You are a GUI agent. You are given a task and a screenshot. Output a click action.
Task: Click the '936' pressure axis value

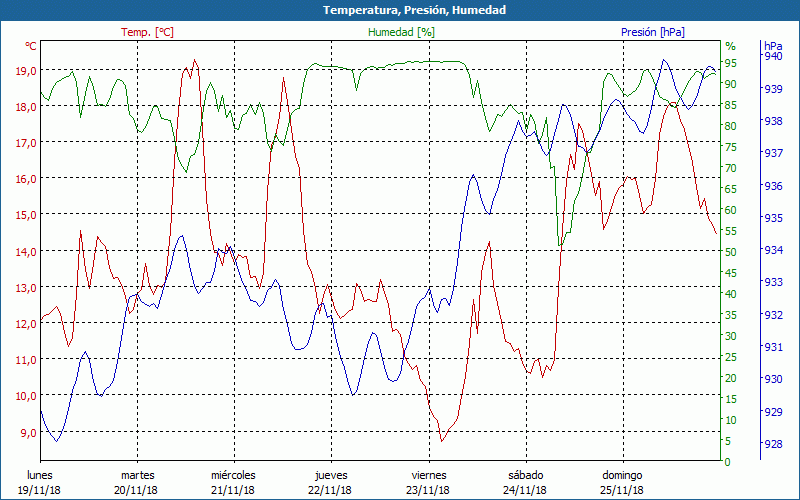coord(773,186)
